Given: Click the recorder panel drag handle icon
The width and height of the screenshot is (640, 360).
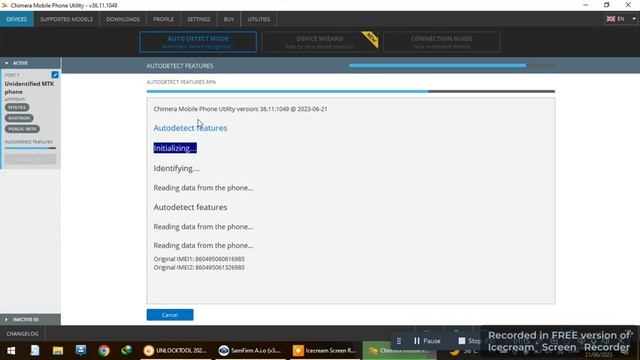Looking at the screenshot, I should [x=399, y=341].
